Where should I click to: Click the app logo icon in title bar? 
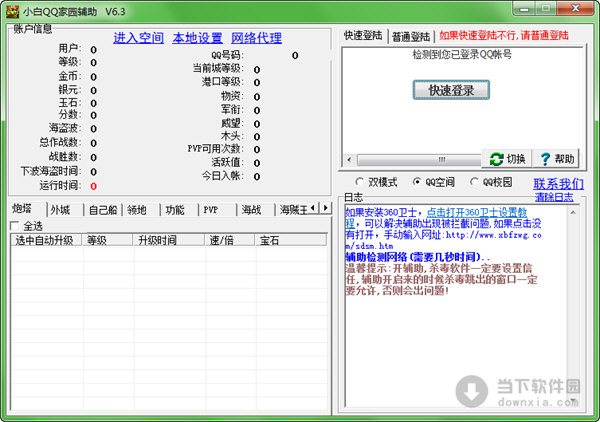point(12,11)
